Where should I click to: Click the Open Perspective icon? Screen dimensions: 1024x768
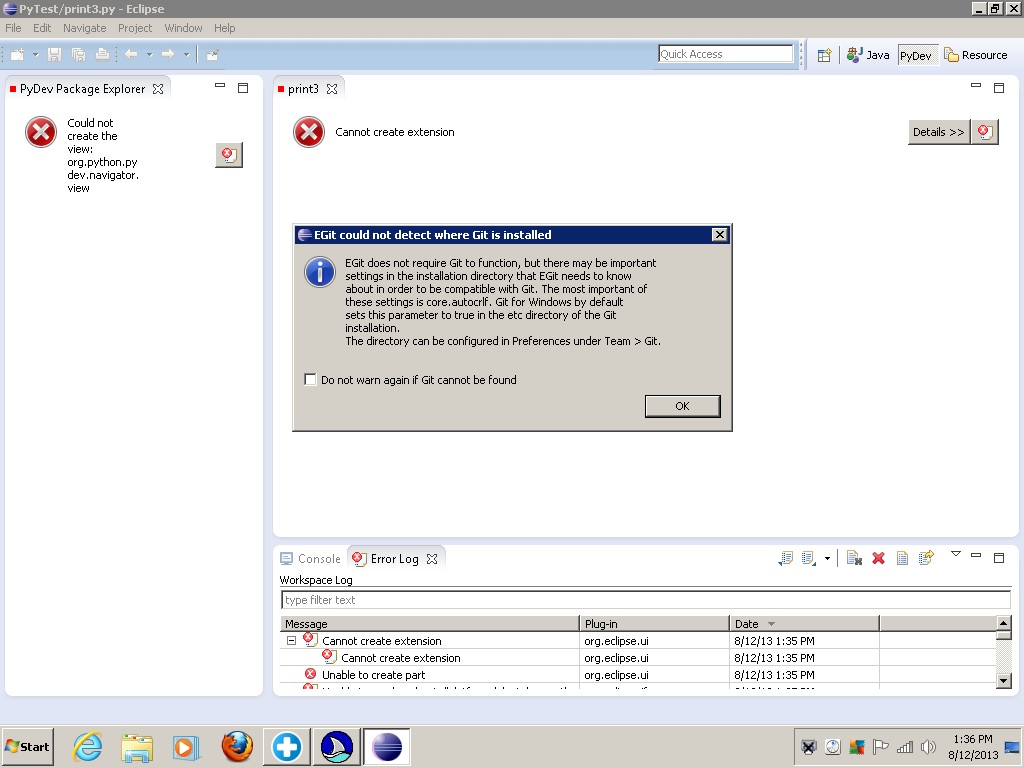click(824, 56)
